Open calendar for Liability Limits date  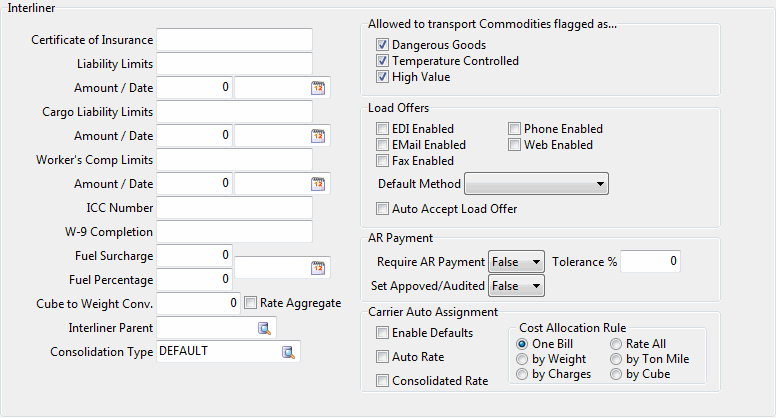point(319,88)
